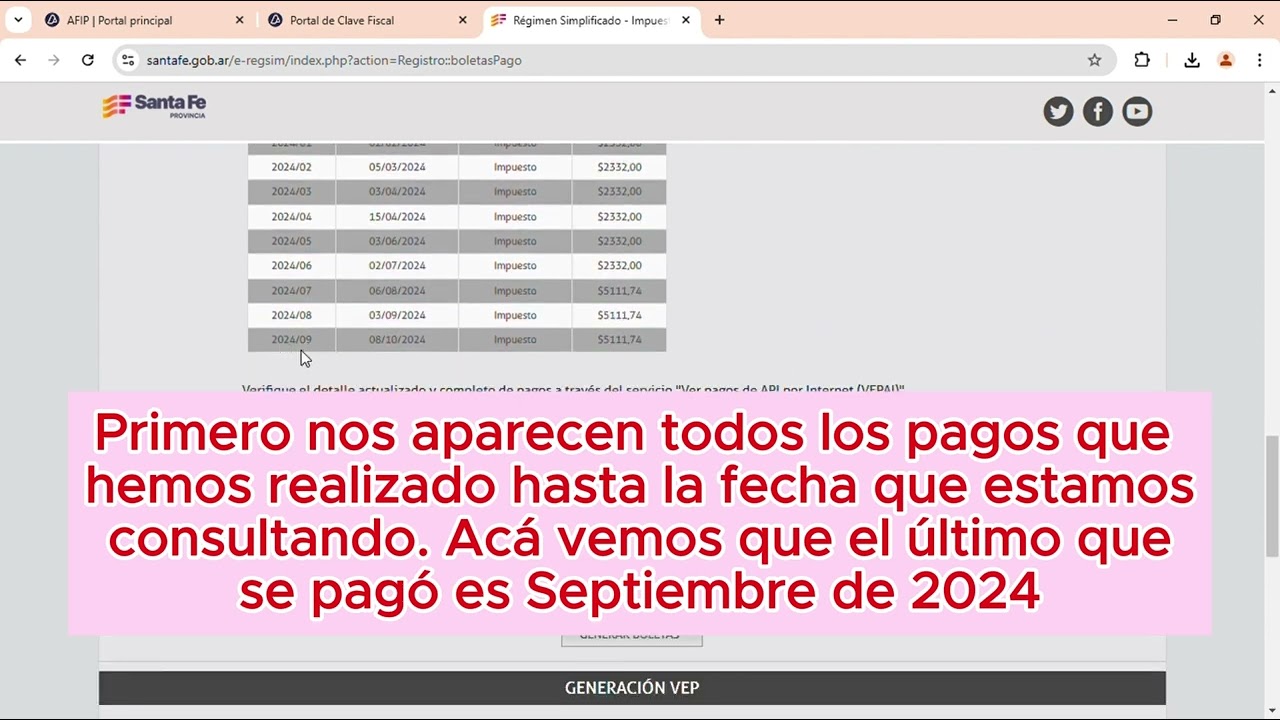Go back to the previous page

click(x=20, y=60)
